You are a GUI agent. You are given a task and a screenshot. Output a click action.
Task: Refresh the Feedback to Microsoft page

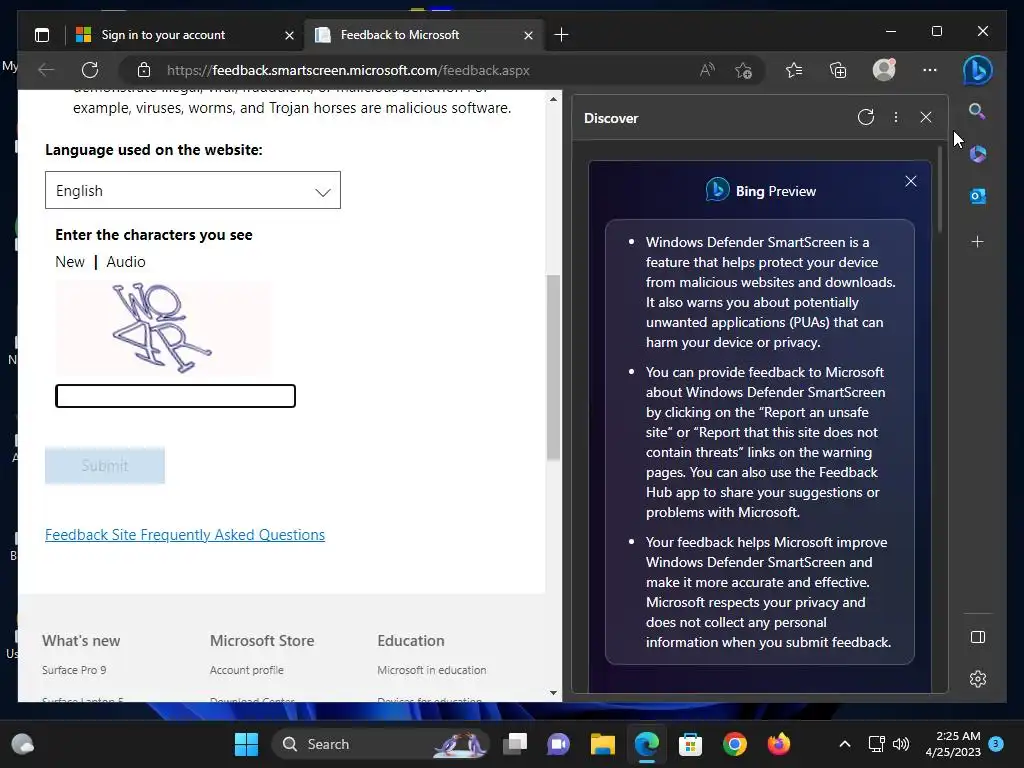coord(90,70)
